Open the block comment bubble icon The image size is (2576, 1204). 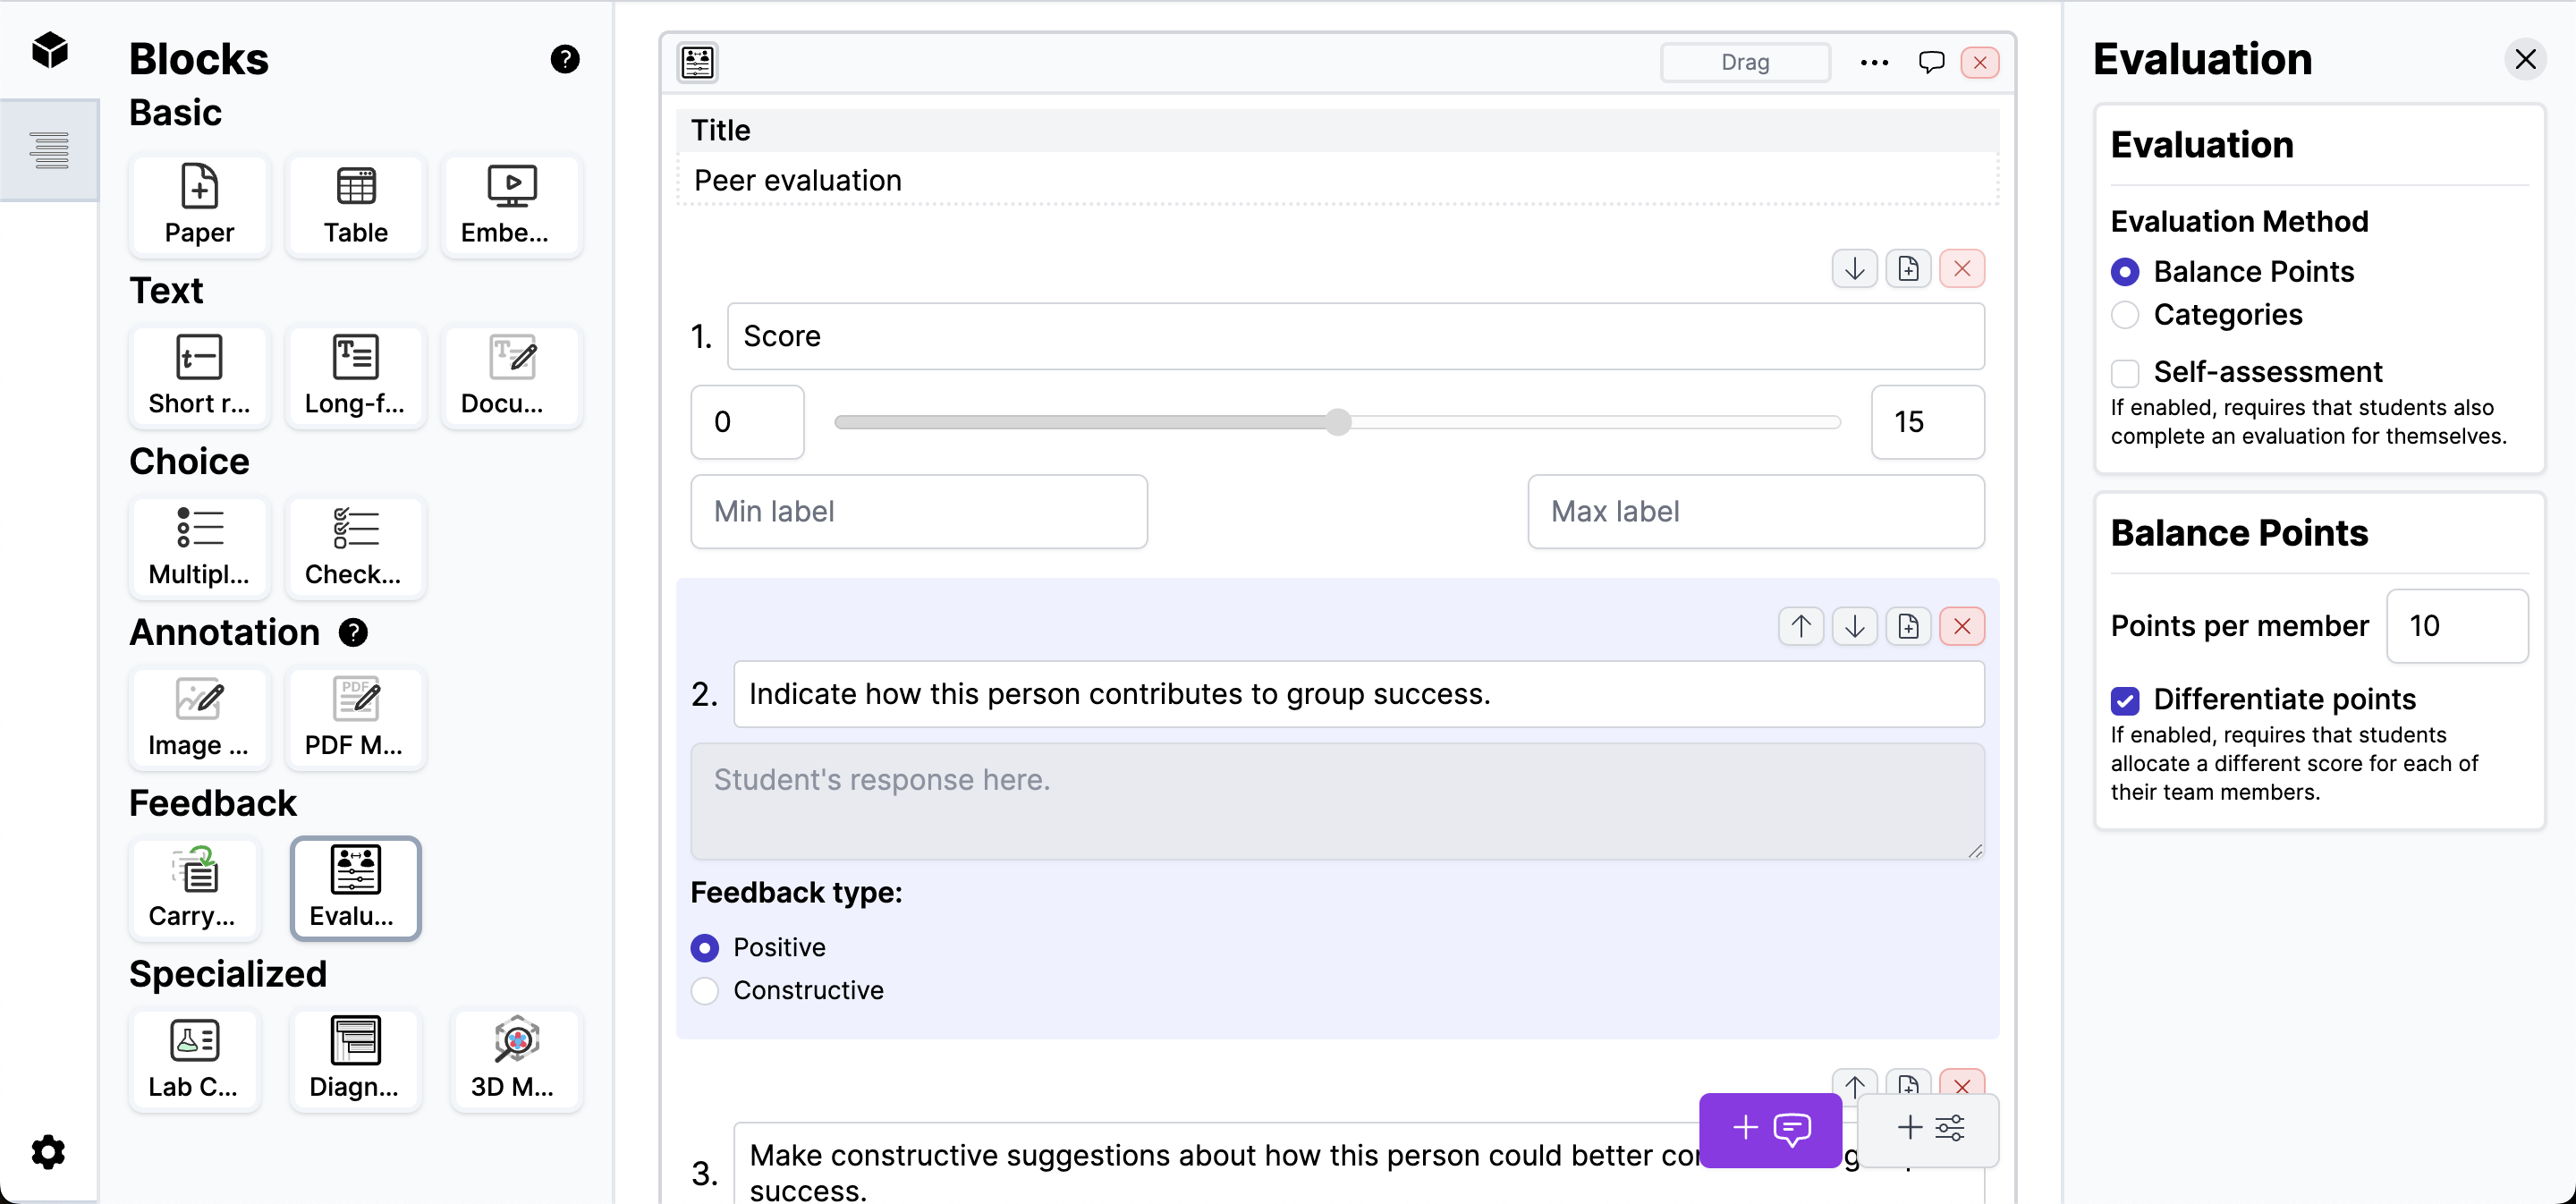(x=1931, y=62)
